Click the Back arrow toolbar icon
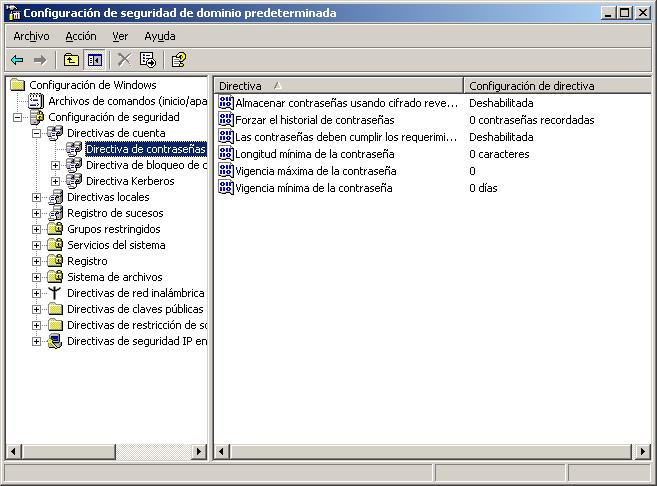This screenshot has height=486, width=657. click(x=17, y=60)
